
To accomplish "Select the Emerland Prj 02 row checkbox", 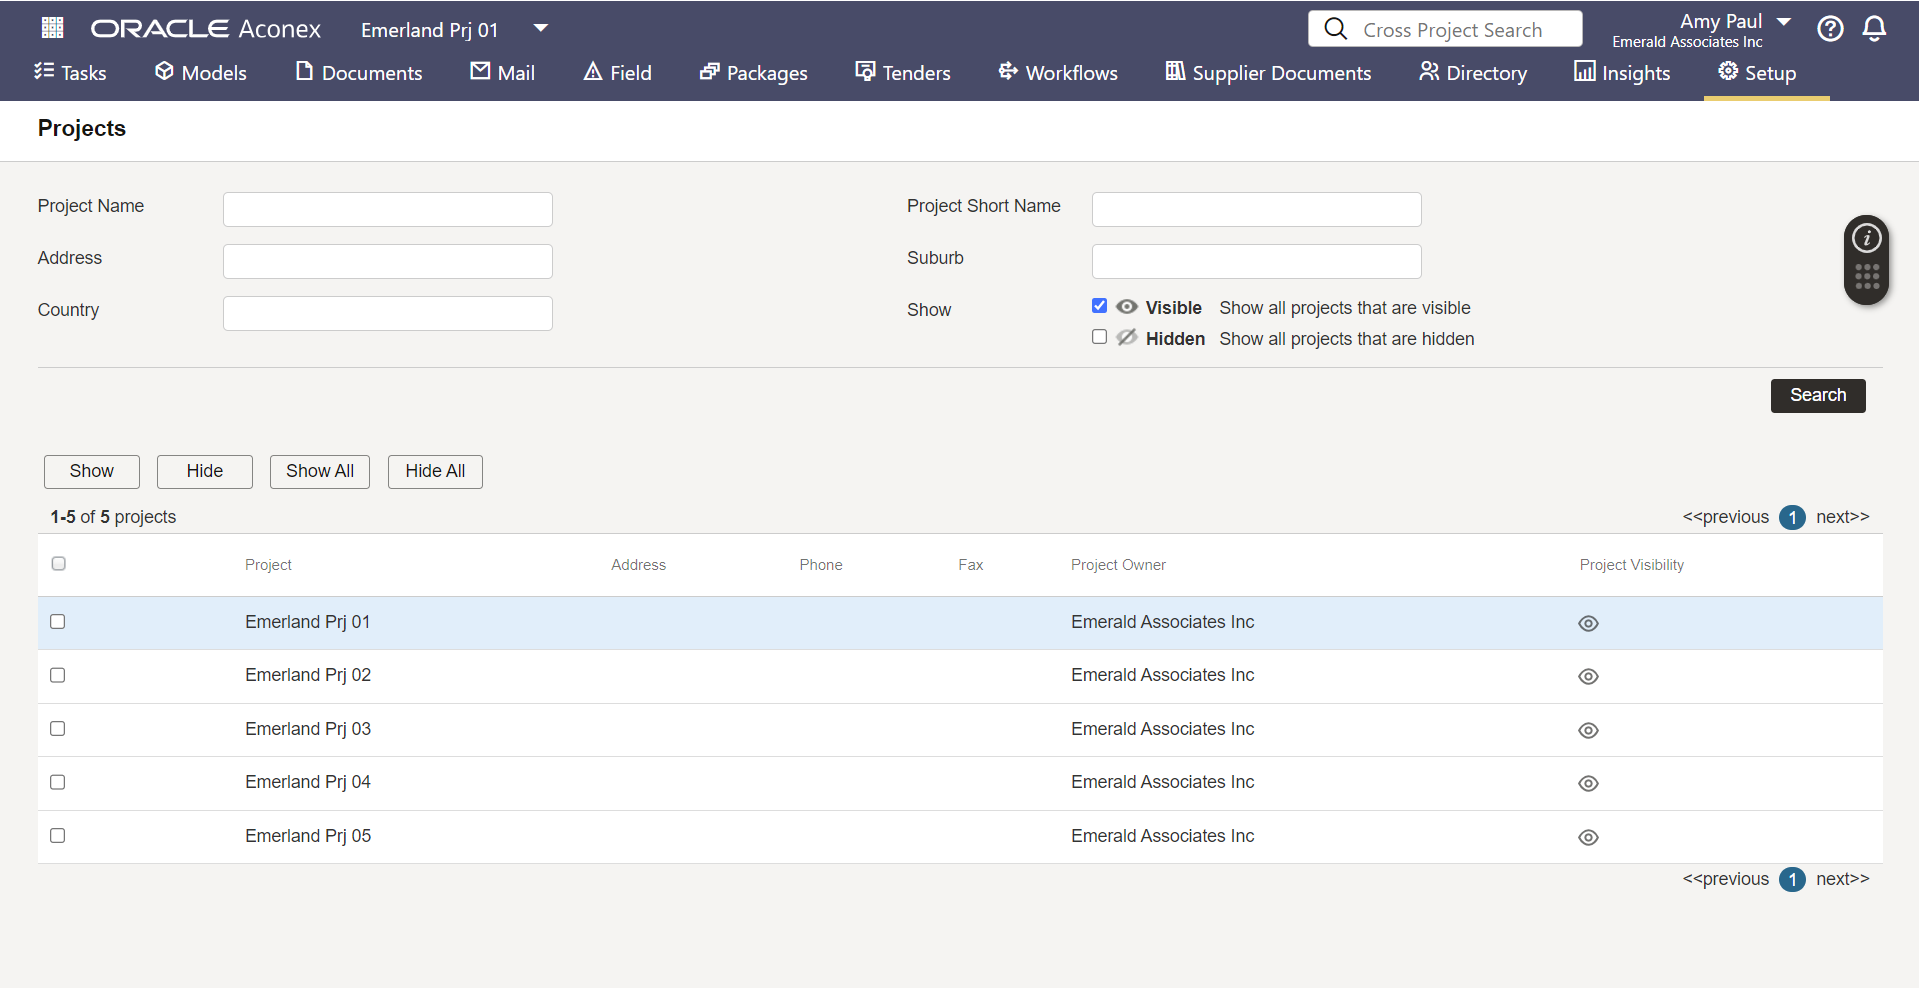I will click(58, 676).
